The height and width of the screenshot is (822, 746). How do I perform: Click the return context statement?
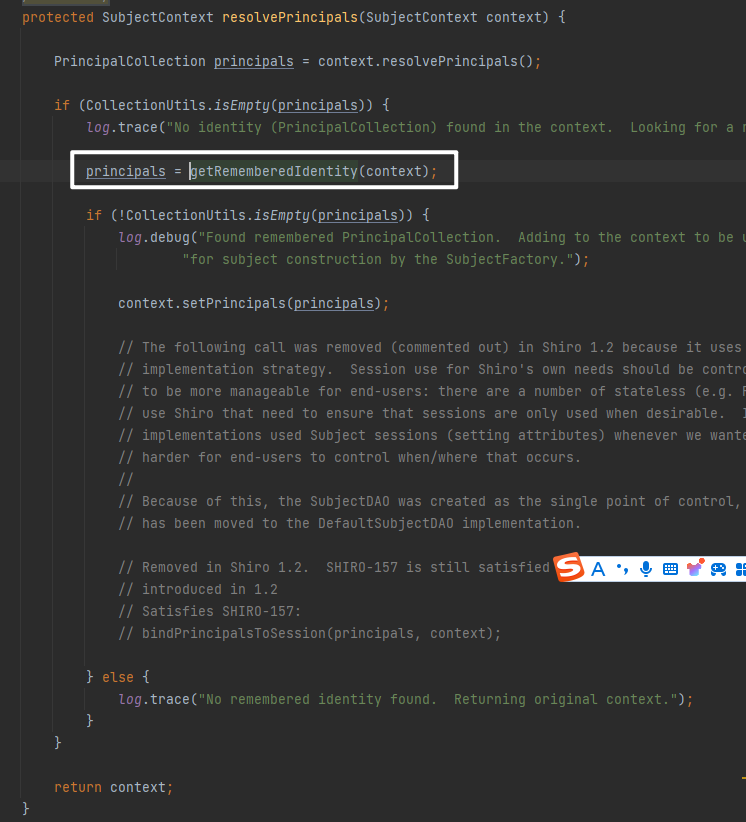pyautogui.click(x=112, y=787)
